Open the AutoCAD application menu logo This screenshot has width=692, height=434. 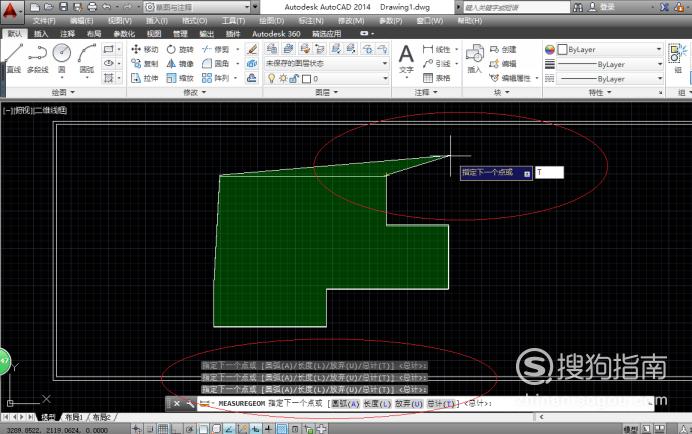(x=10, y=11)
